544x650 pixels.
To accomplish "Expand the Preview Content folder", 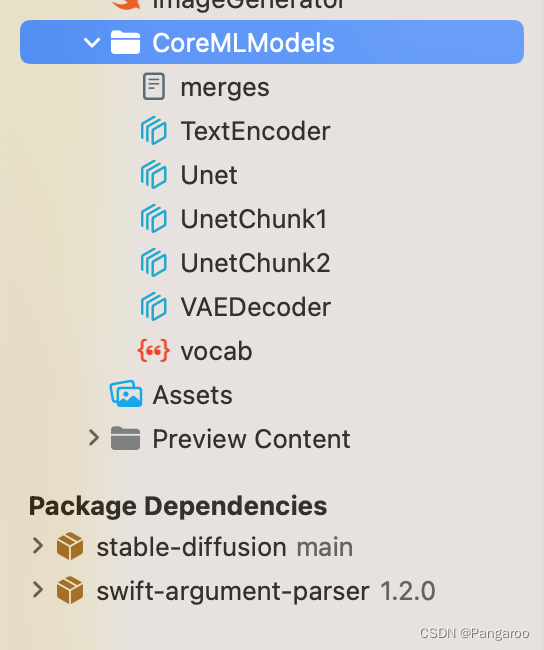I will pyautogui.click(x=94, y=438).
